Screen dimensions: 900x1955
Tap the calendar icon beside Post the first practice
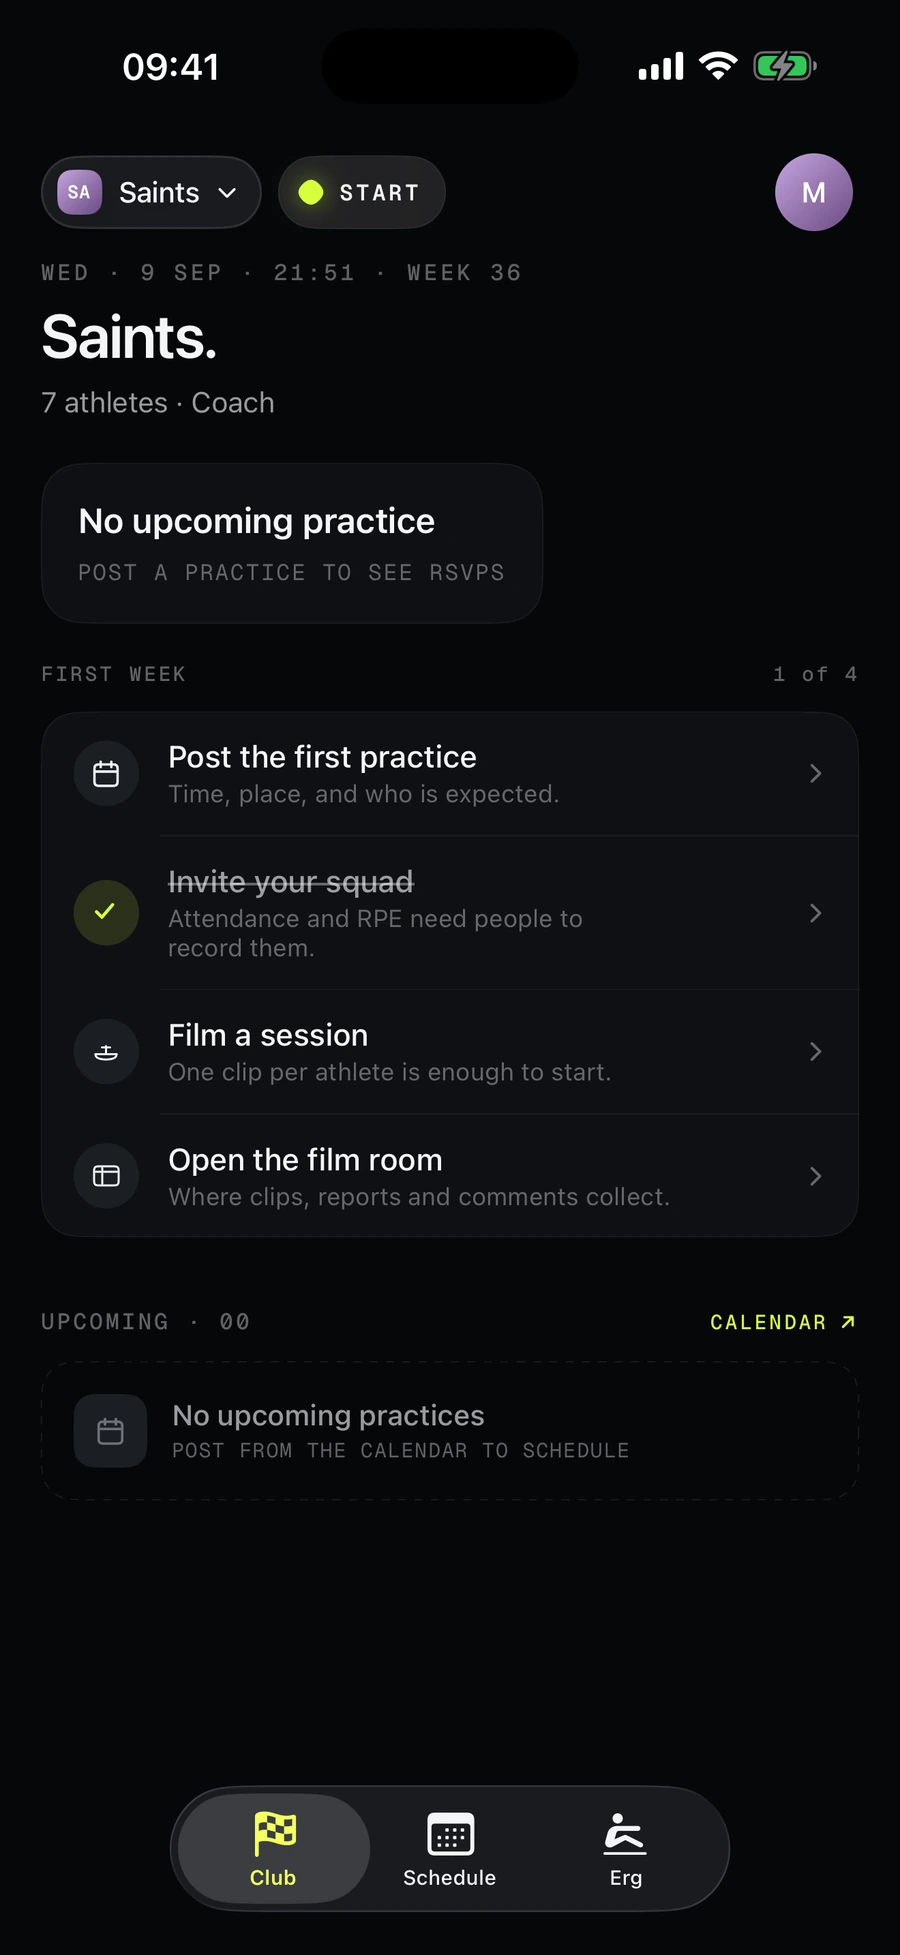point(106,774)
